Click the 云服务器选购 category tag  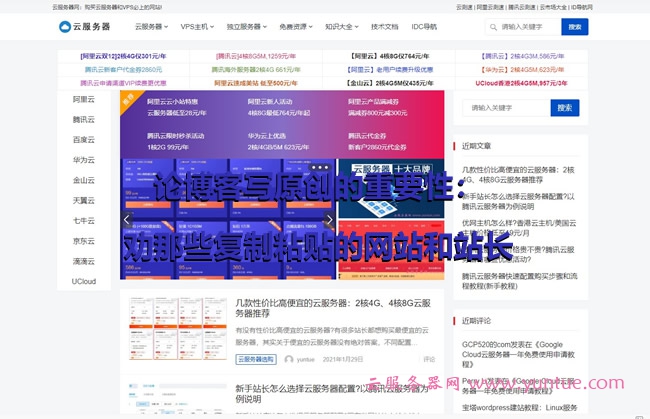pyautogui.click(x=256, y=358)
